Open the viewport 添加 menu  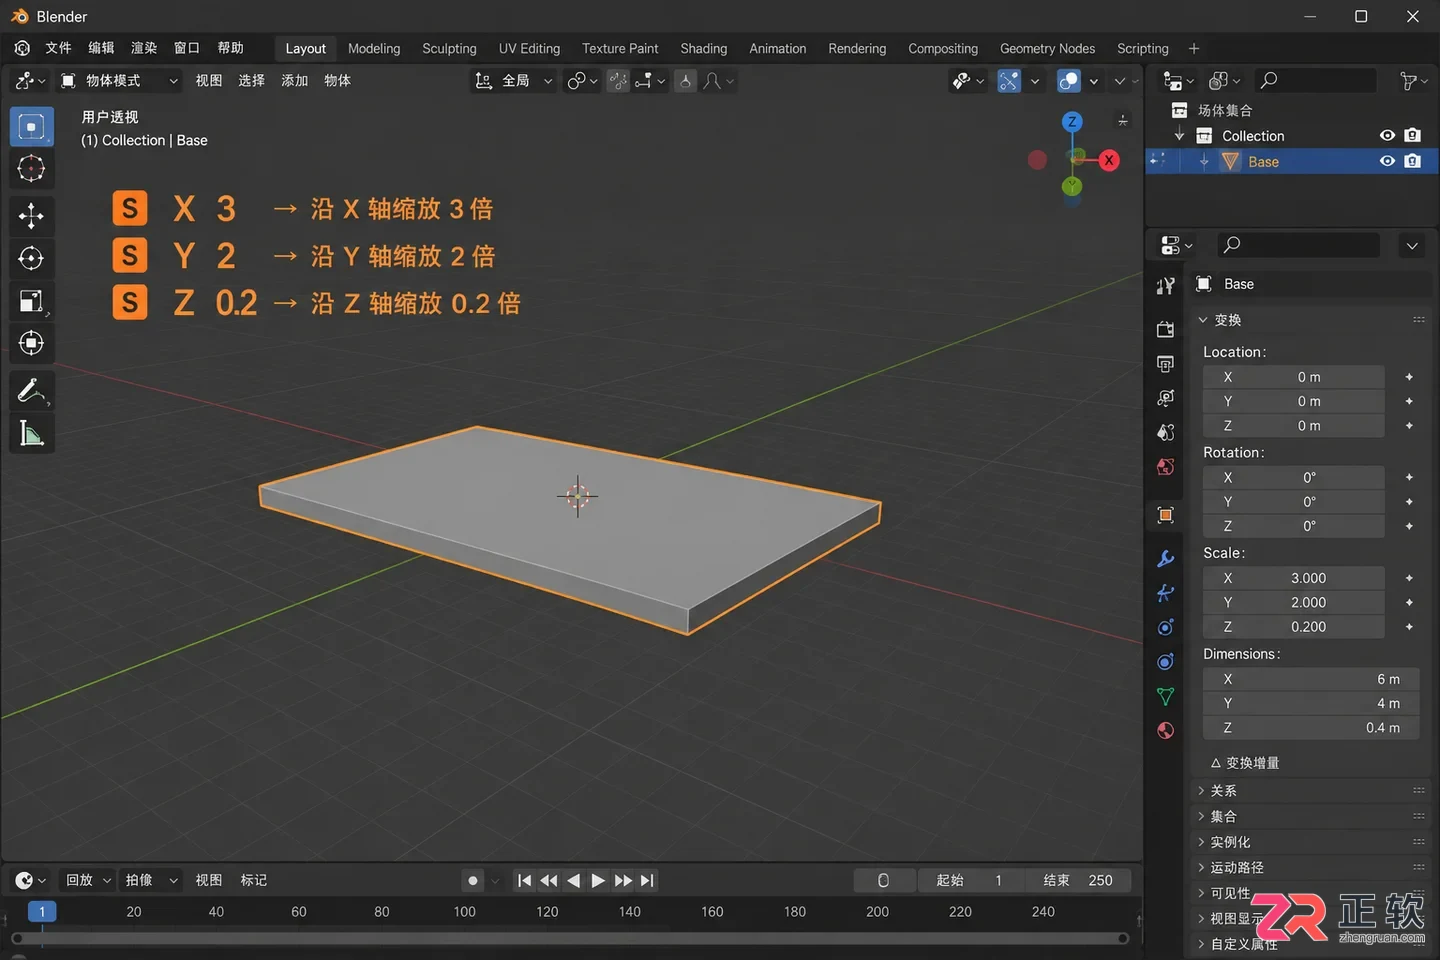pyautogui.click(x=295, y=81)
